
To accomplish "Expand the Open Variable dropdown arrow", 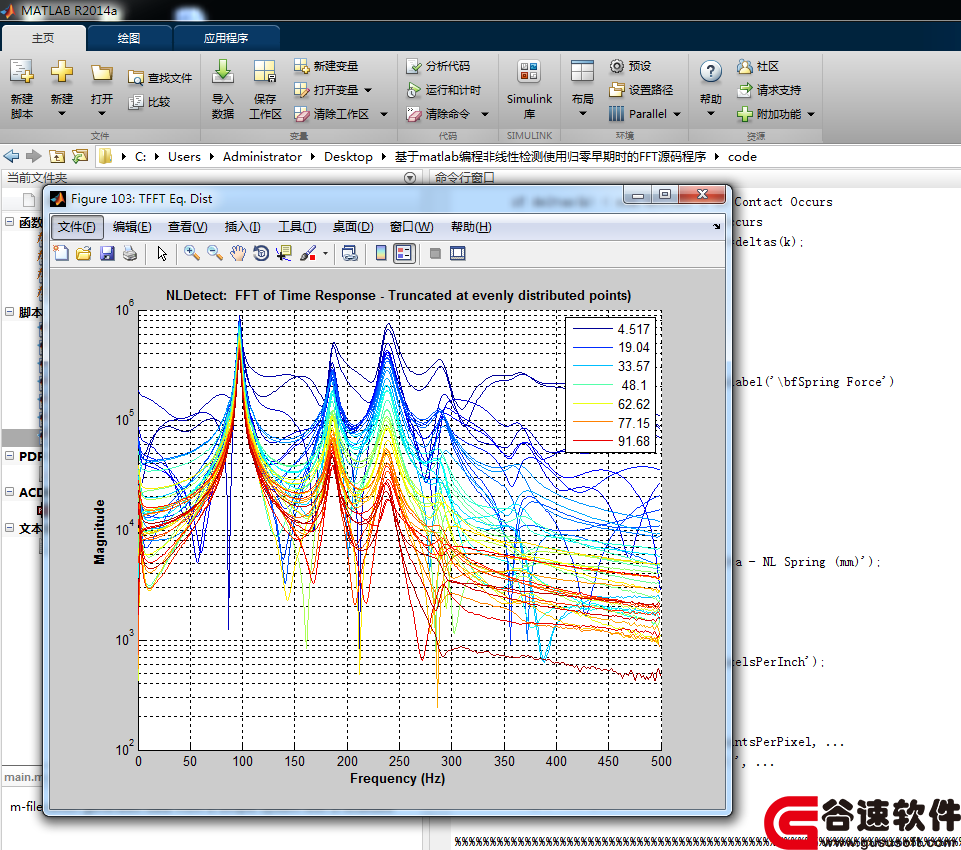I will coord(368,90).
